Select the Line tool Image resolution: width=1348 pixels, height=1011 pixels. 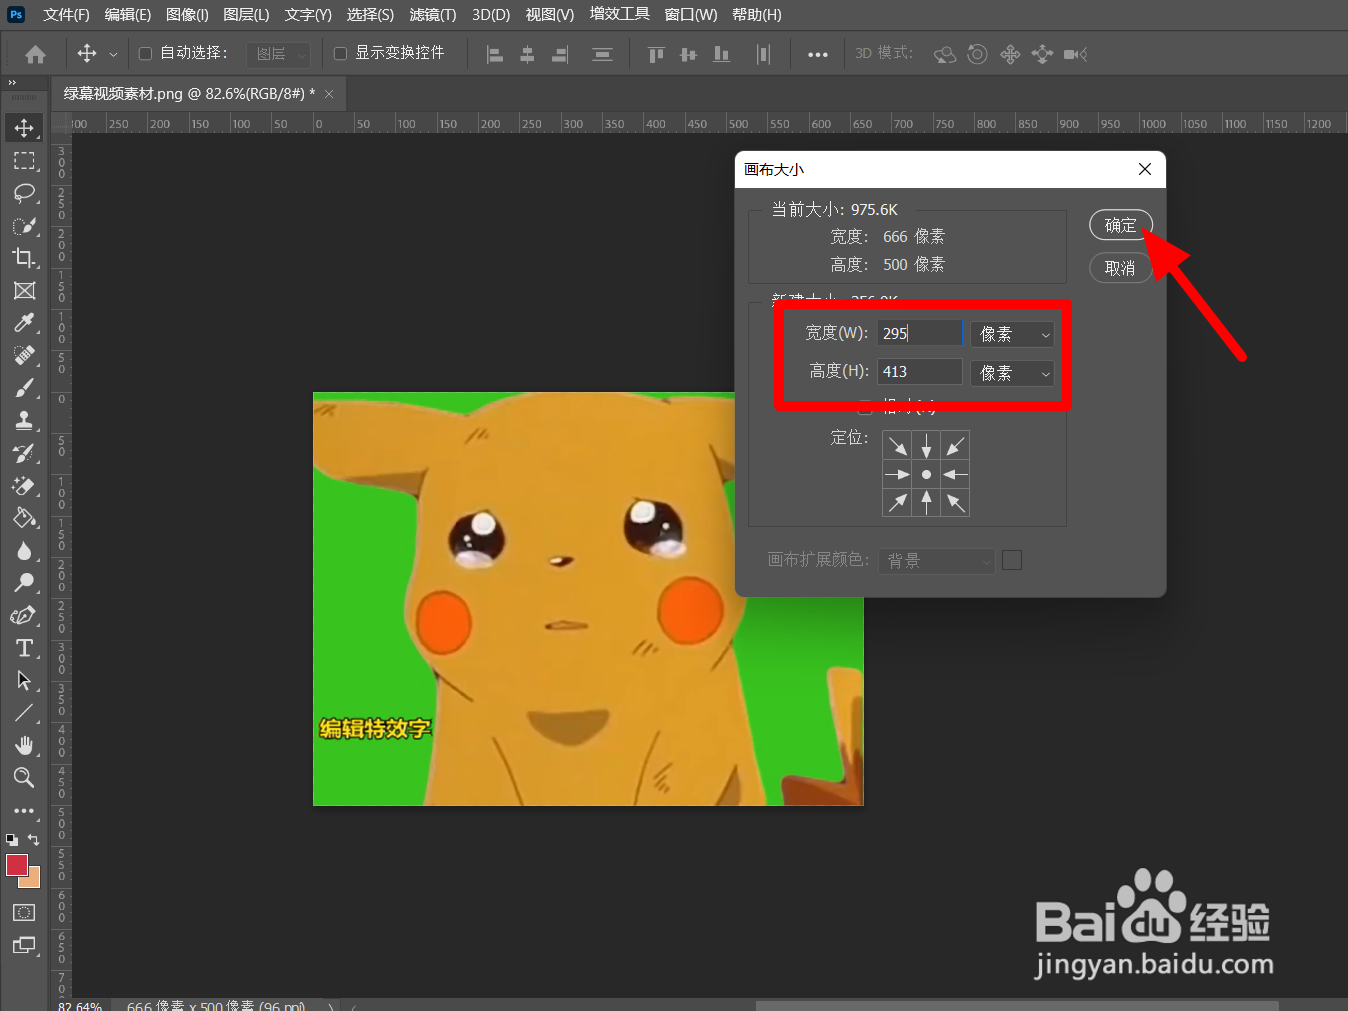coord(24,713)
